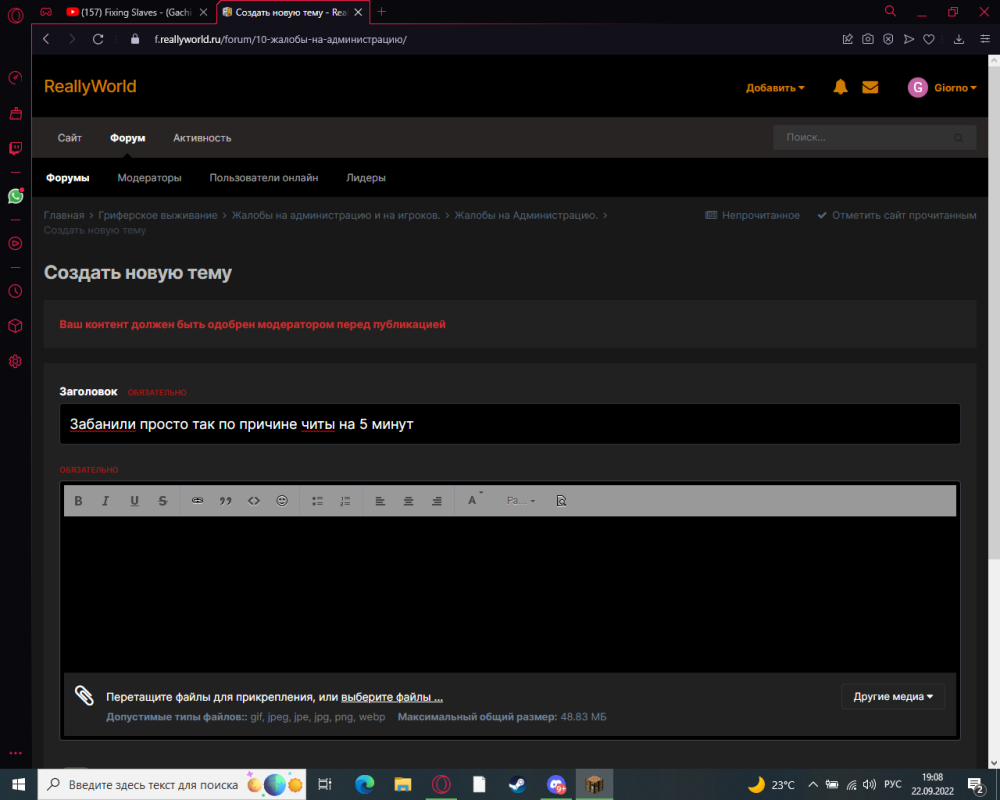
Task: Open the font size dropdown
Action: pos(520,501)
